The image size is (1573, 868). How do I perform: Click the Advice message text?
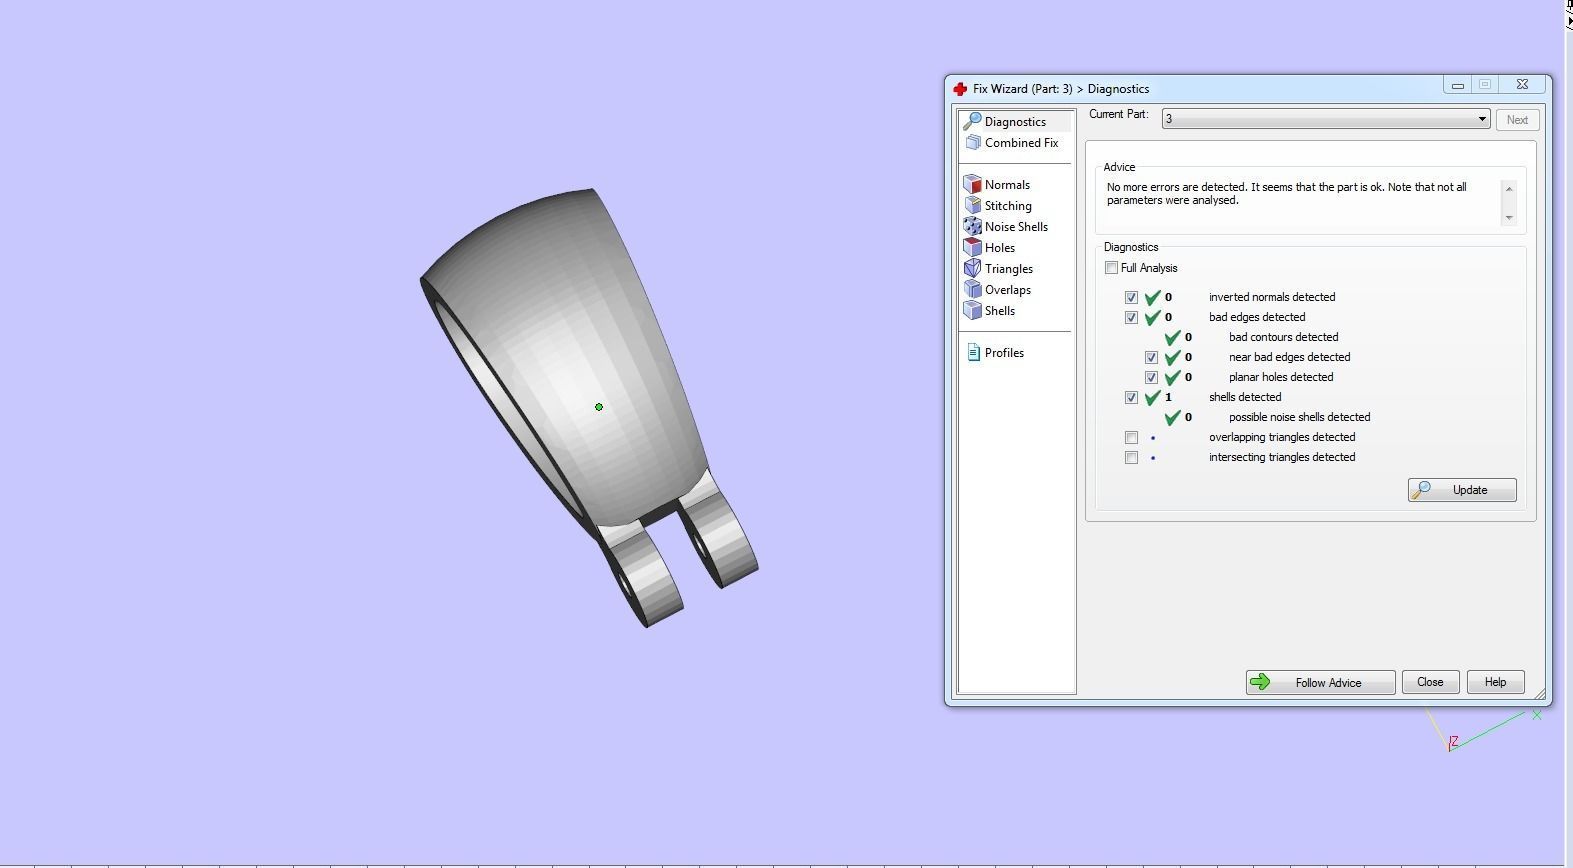tap(1287, 194)
